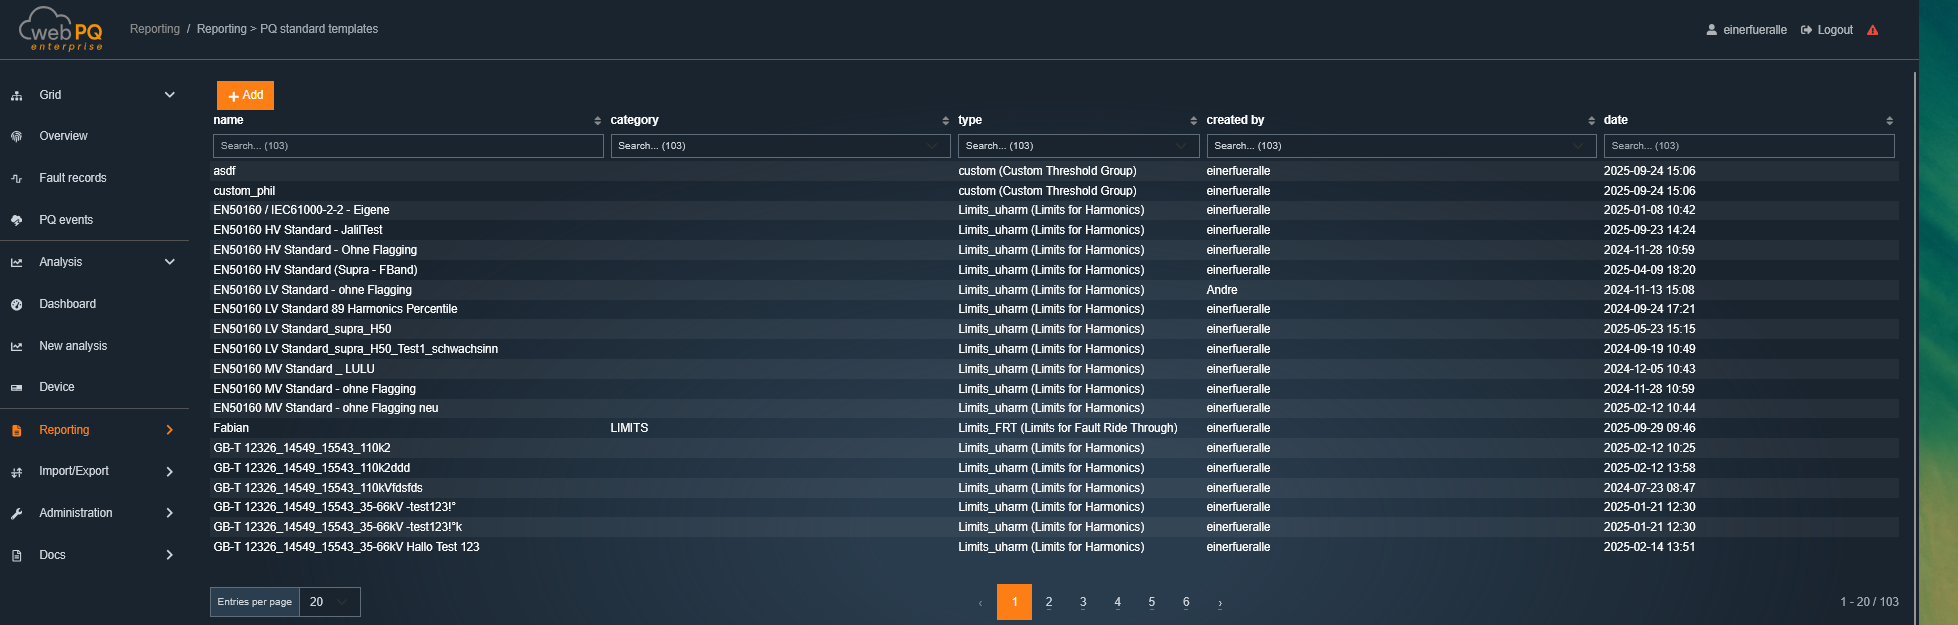1958x625 pixels.
Task: Sort table by name column arrows
Action: click(598, 121)
